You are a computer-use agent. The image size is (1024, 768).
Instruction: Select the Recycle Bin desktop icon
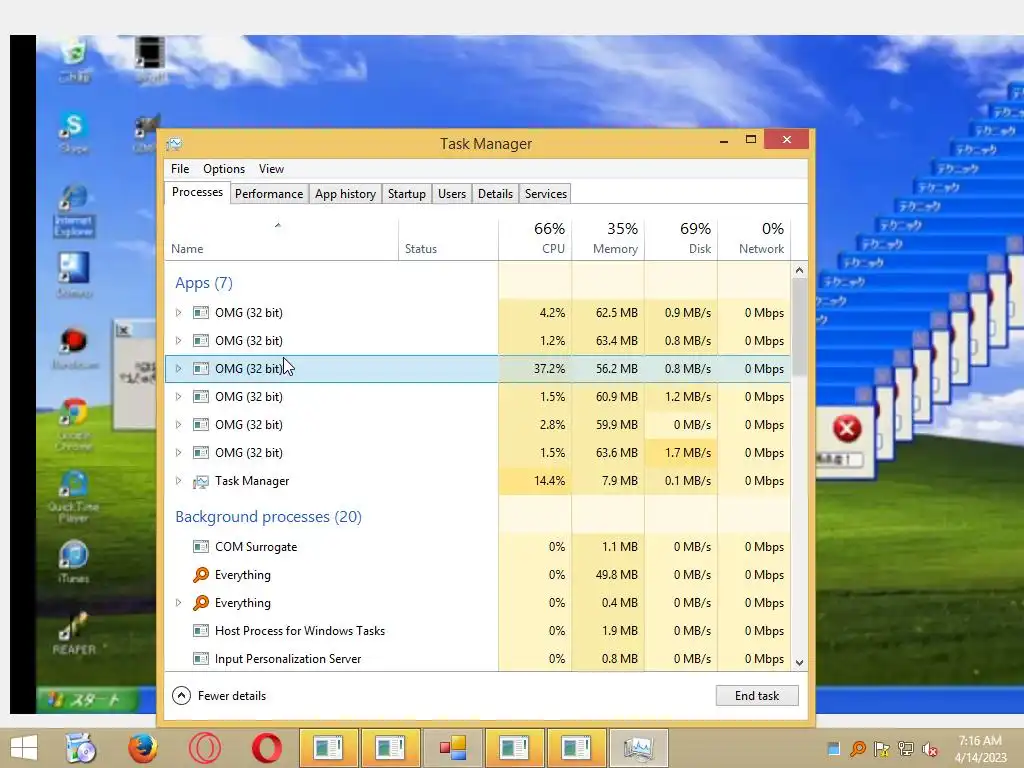[x=74, y=60]
